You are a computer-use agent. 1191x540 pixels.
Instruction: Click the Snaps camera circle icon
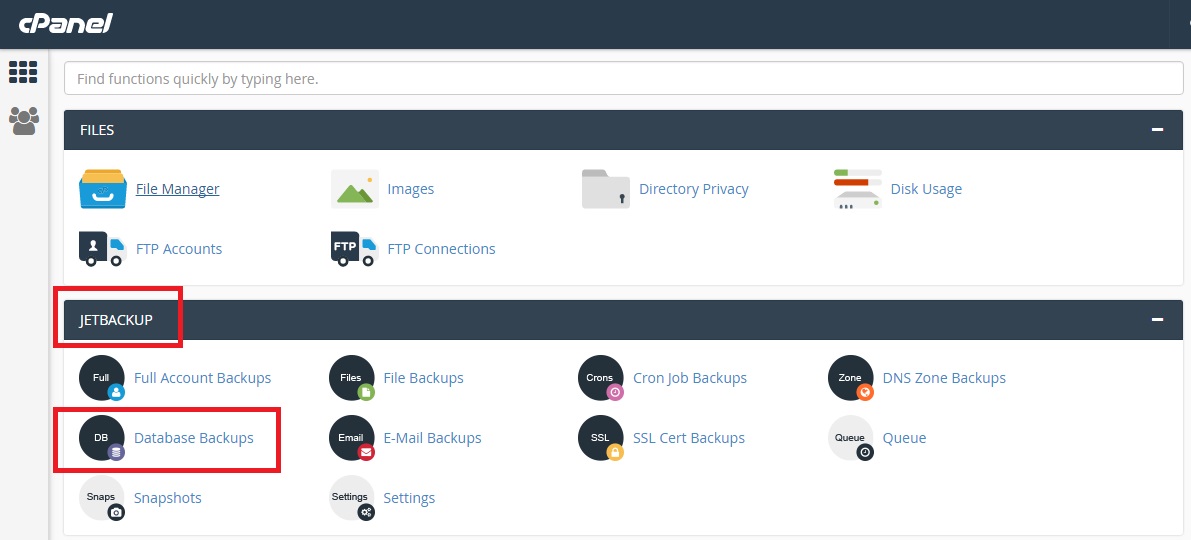pos(102,498)
